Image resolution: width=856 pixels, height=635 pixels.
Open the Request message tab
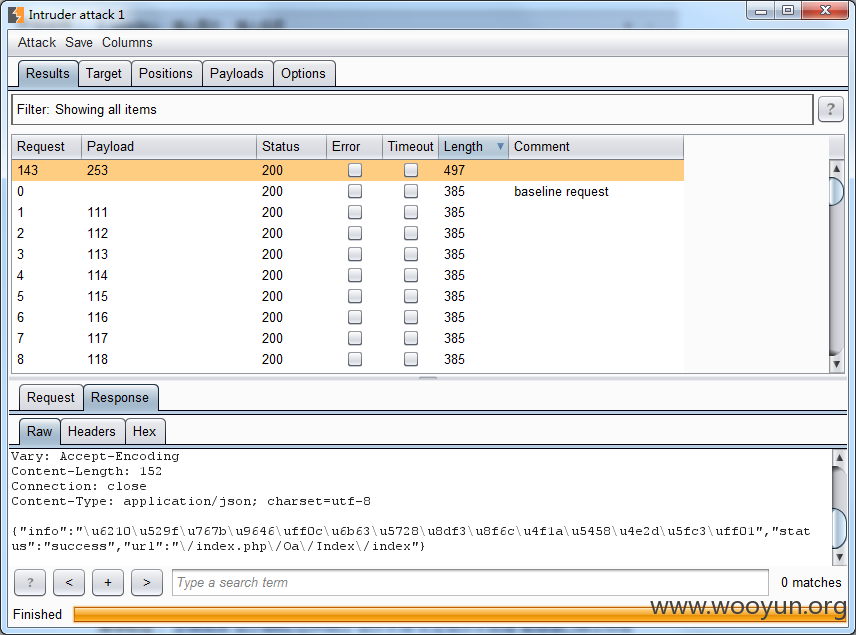click(51, 397)
